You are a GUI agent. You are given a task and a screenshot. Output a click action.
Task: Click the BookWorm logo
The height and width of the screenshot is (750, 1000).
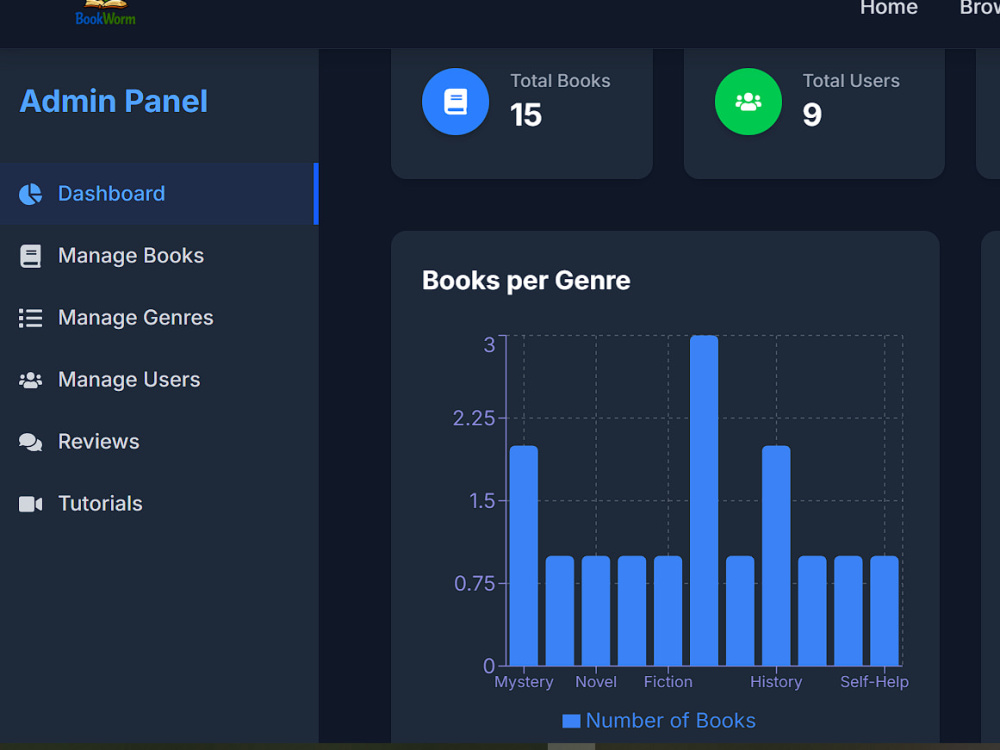point(105,13)
